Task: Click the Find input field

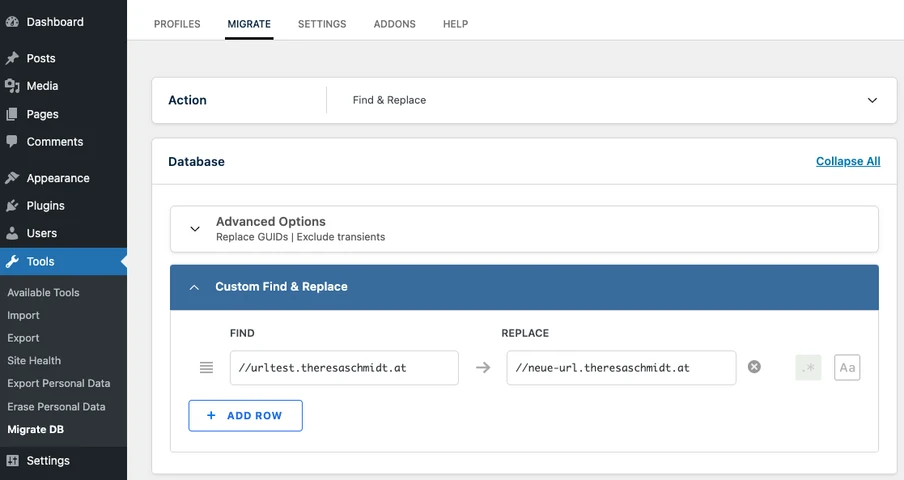Action: 344,368
